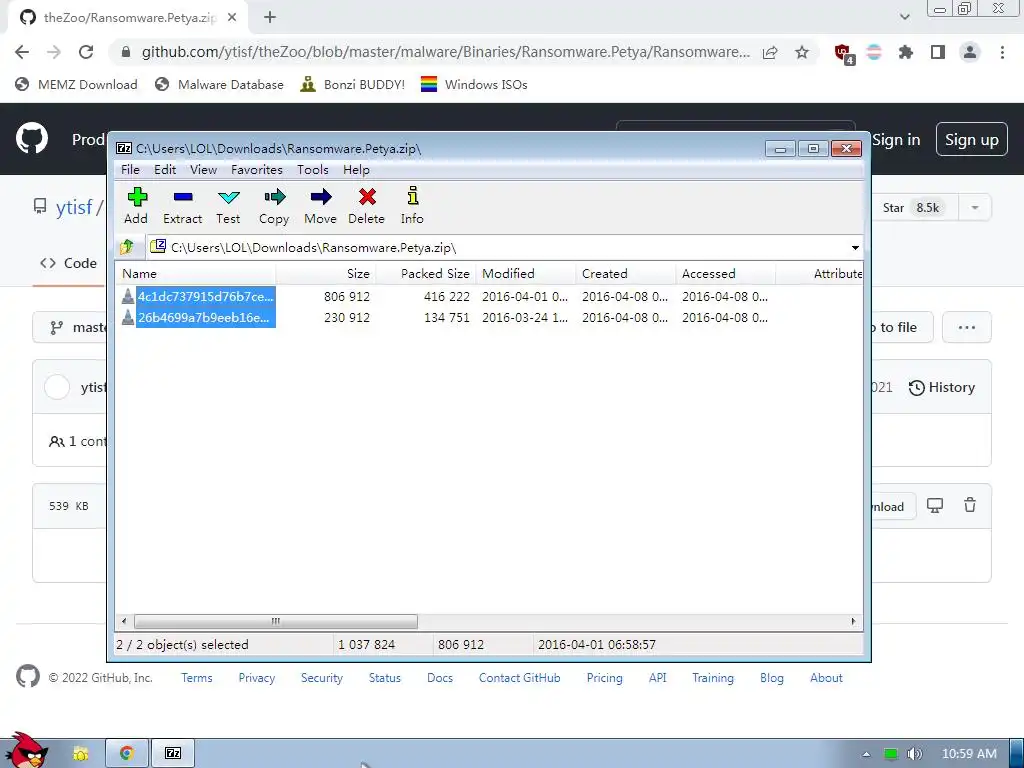This screenshot has width=1024, height=768.
Task: Open the Chrome profile avatar
Action: pyautogui.click(x=970, y=52)
